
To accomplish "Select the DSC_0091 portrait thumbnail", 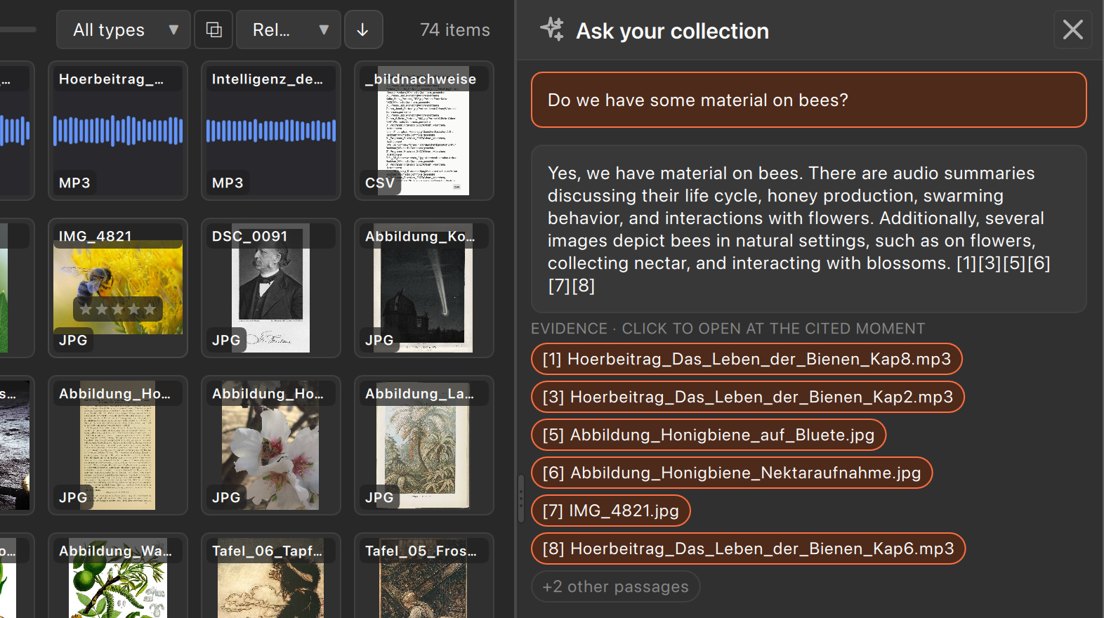I will (271, 288).
